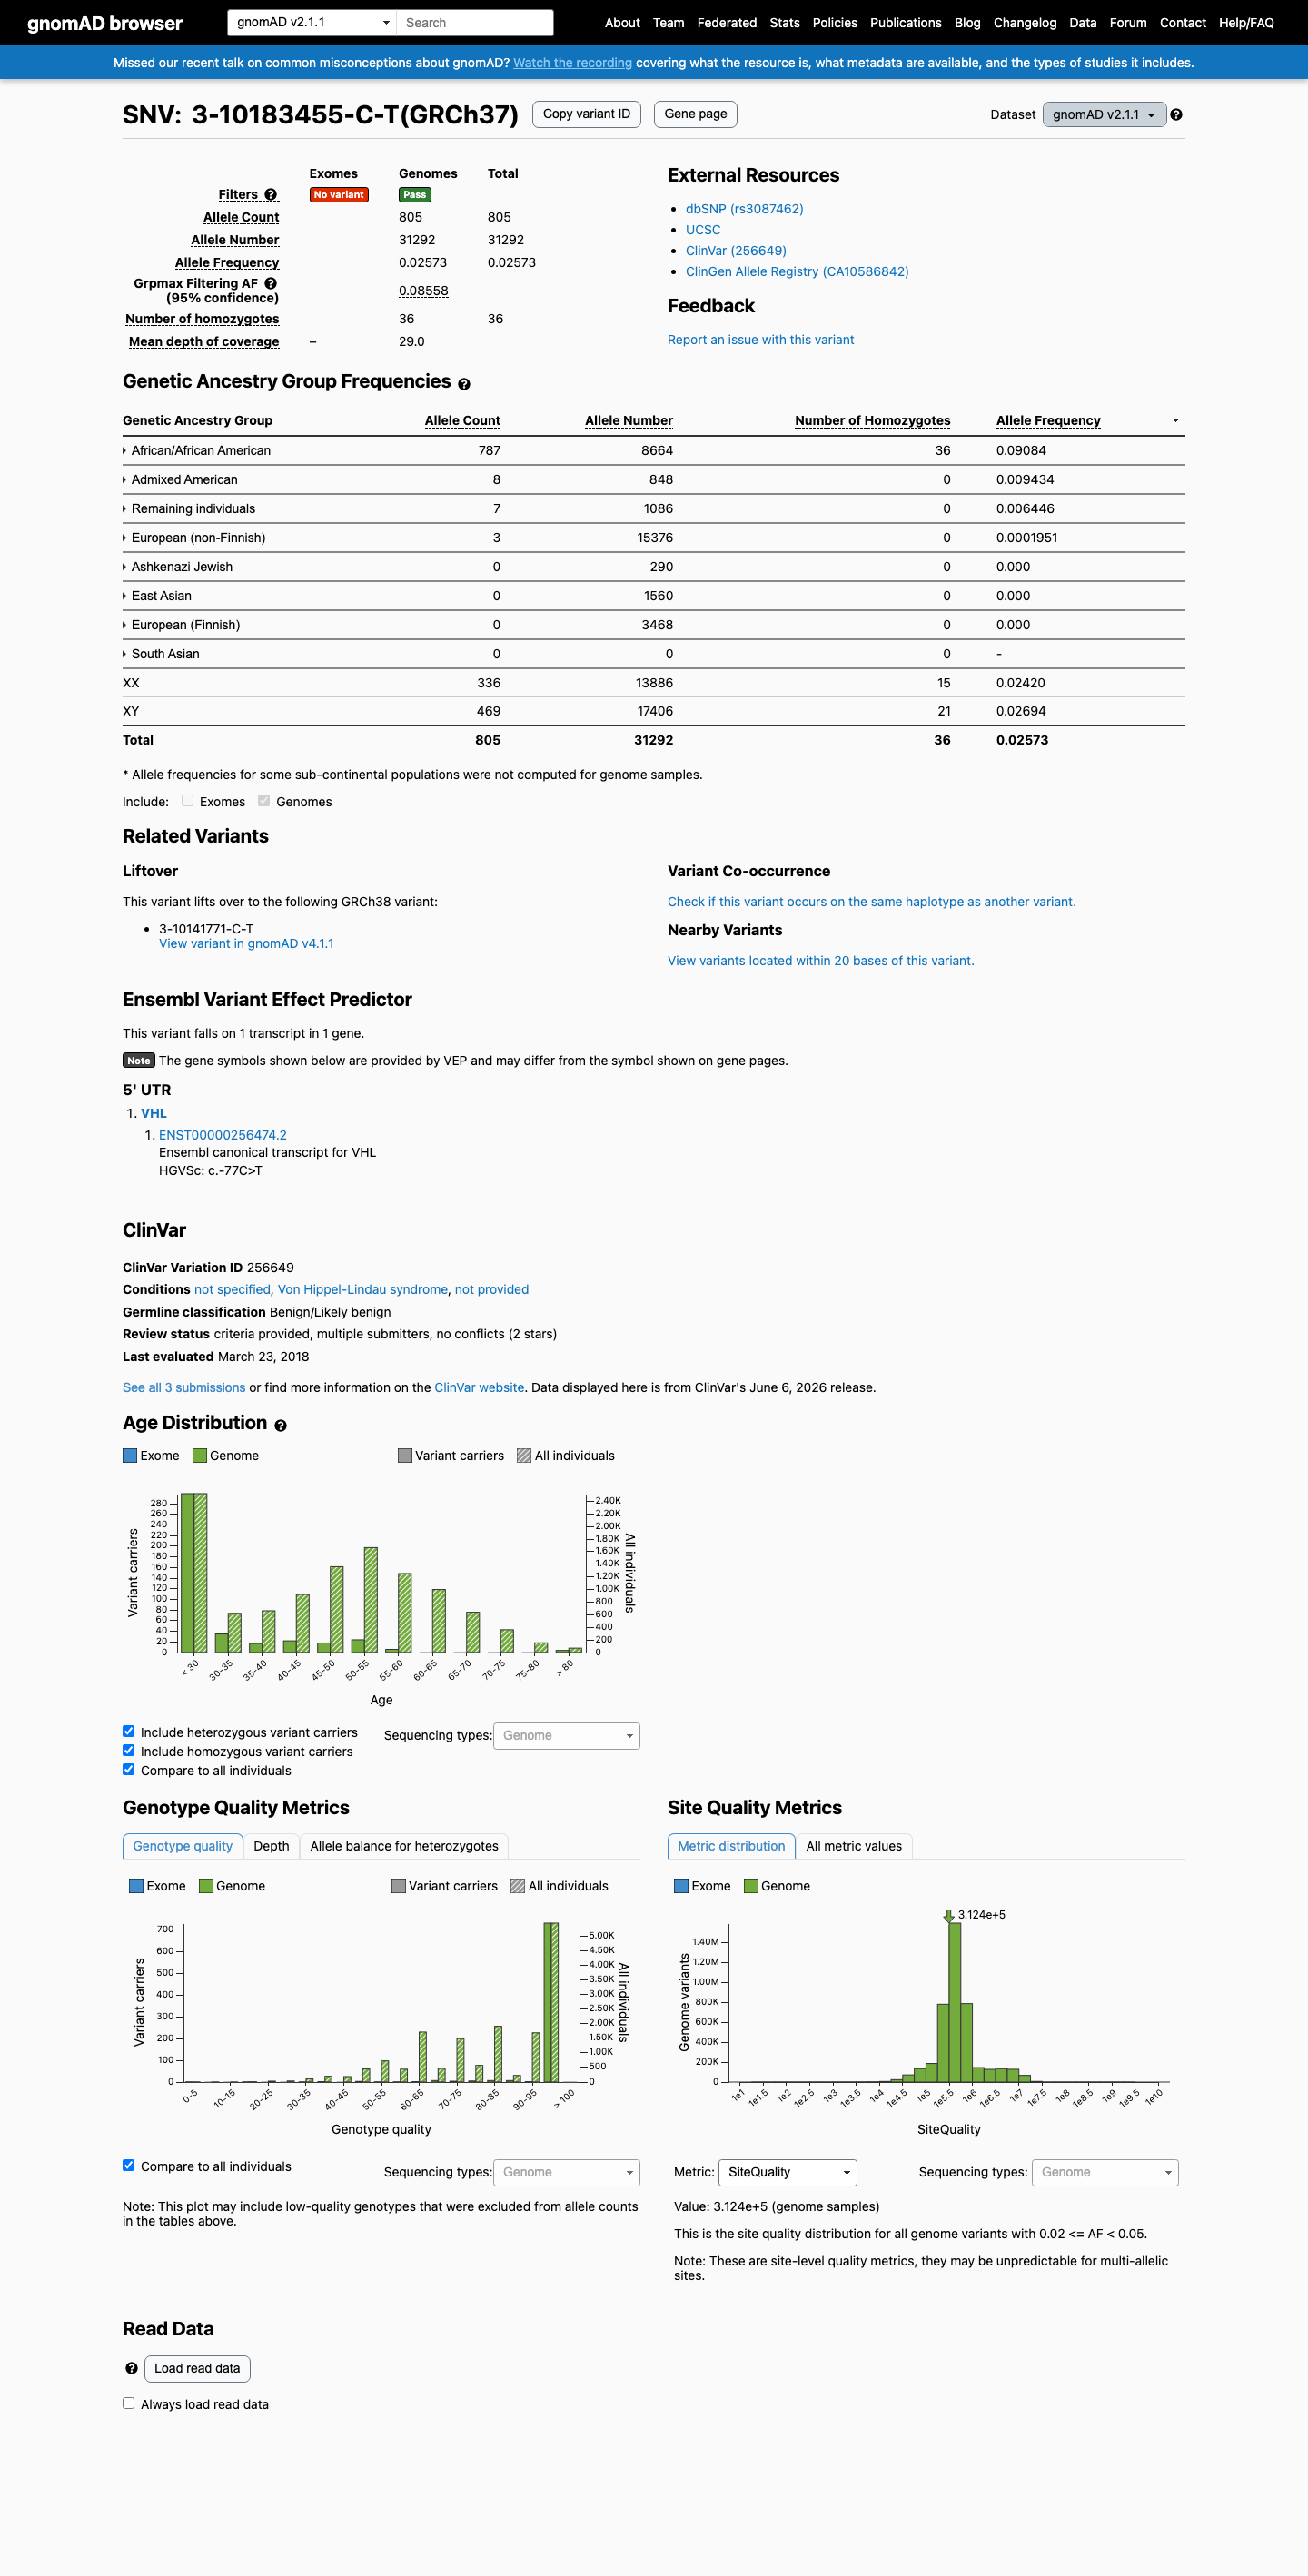The height and width of the screenshot is (2576, 1308).
Task: Click the Gene page button
Action: tap(696, 114)
